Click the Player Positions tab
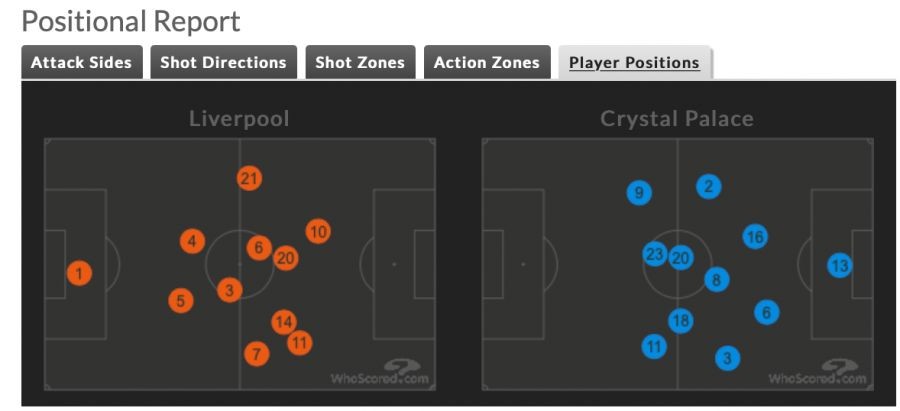This screenshot has height=411, width=900. click(634, 62)
